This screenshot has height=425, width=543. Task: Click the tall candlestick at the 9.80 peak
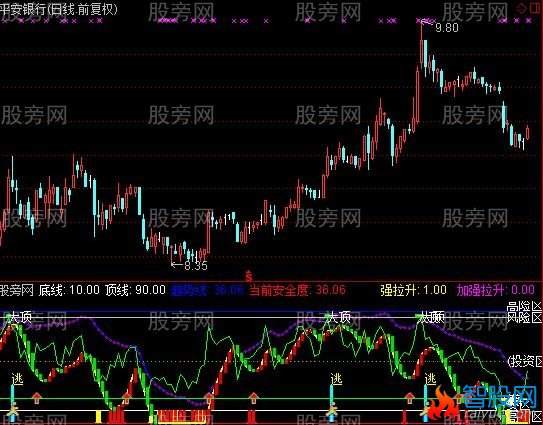(421, 45)
